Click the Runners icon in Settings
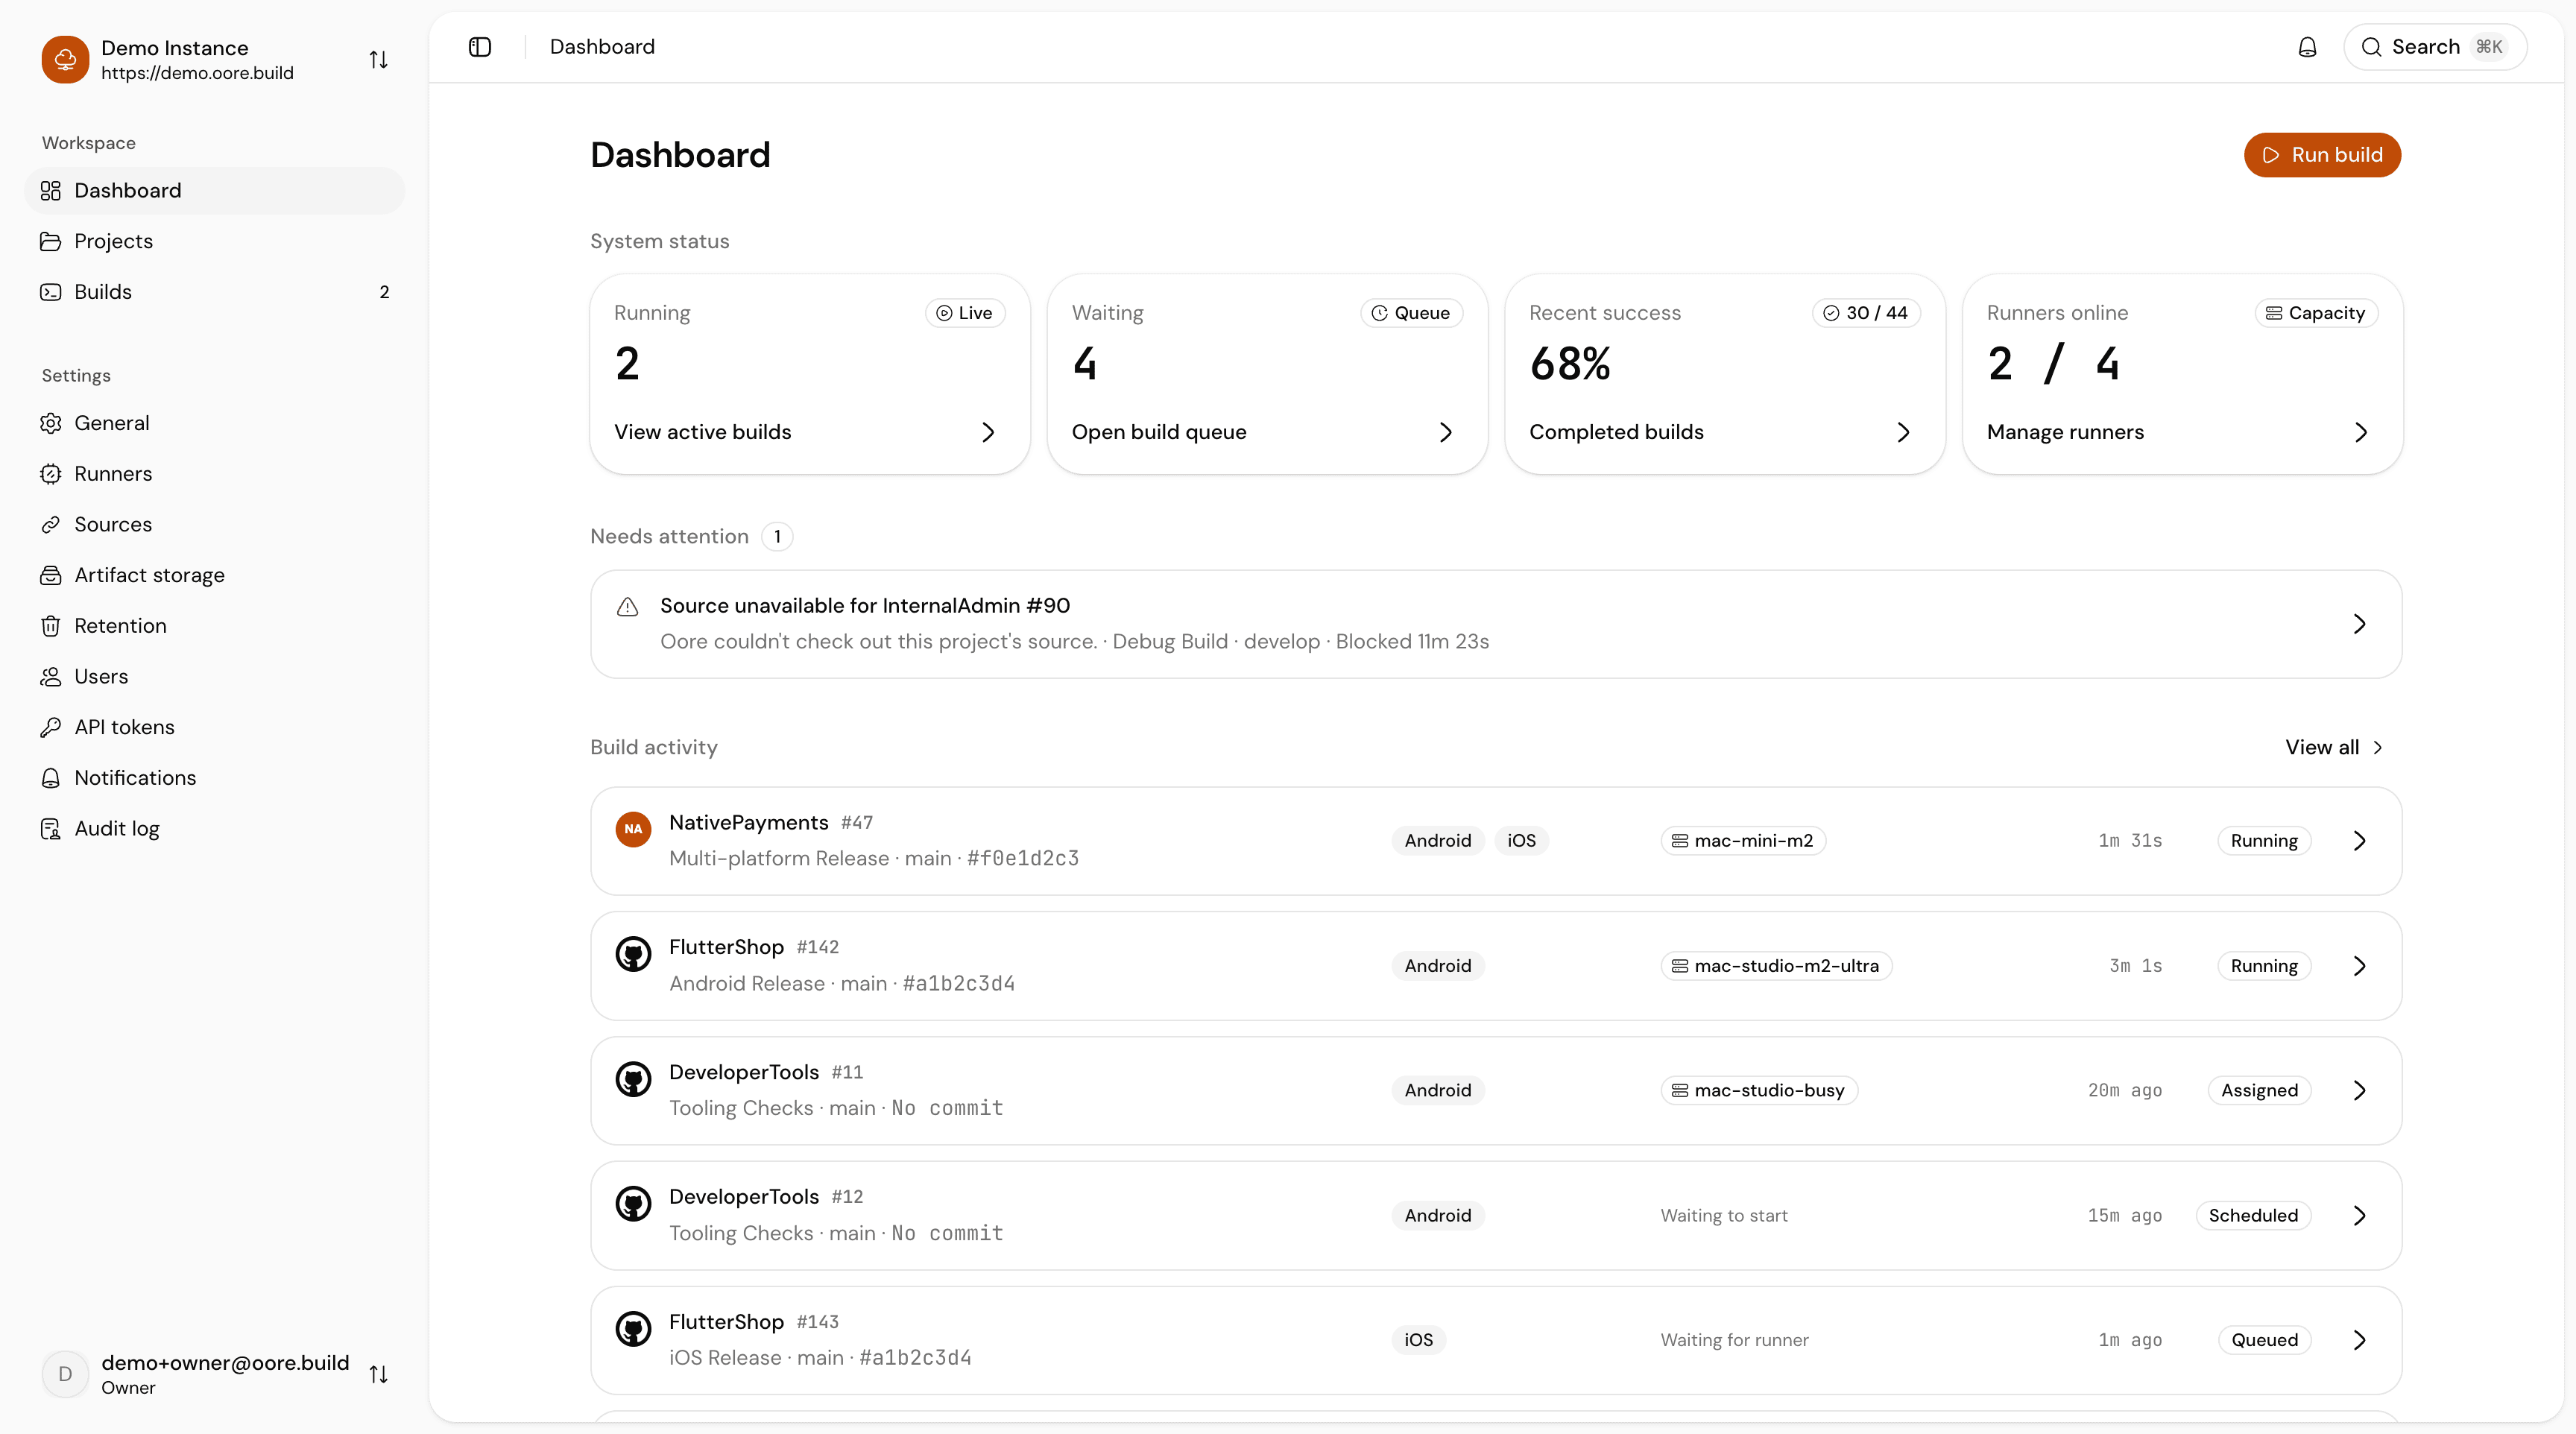Screen dimensions: 2576x1434 pos(51,474)
